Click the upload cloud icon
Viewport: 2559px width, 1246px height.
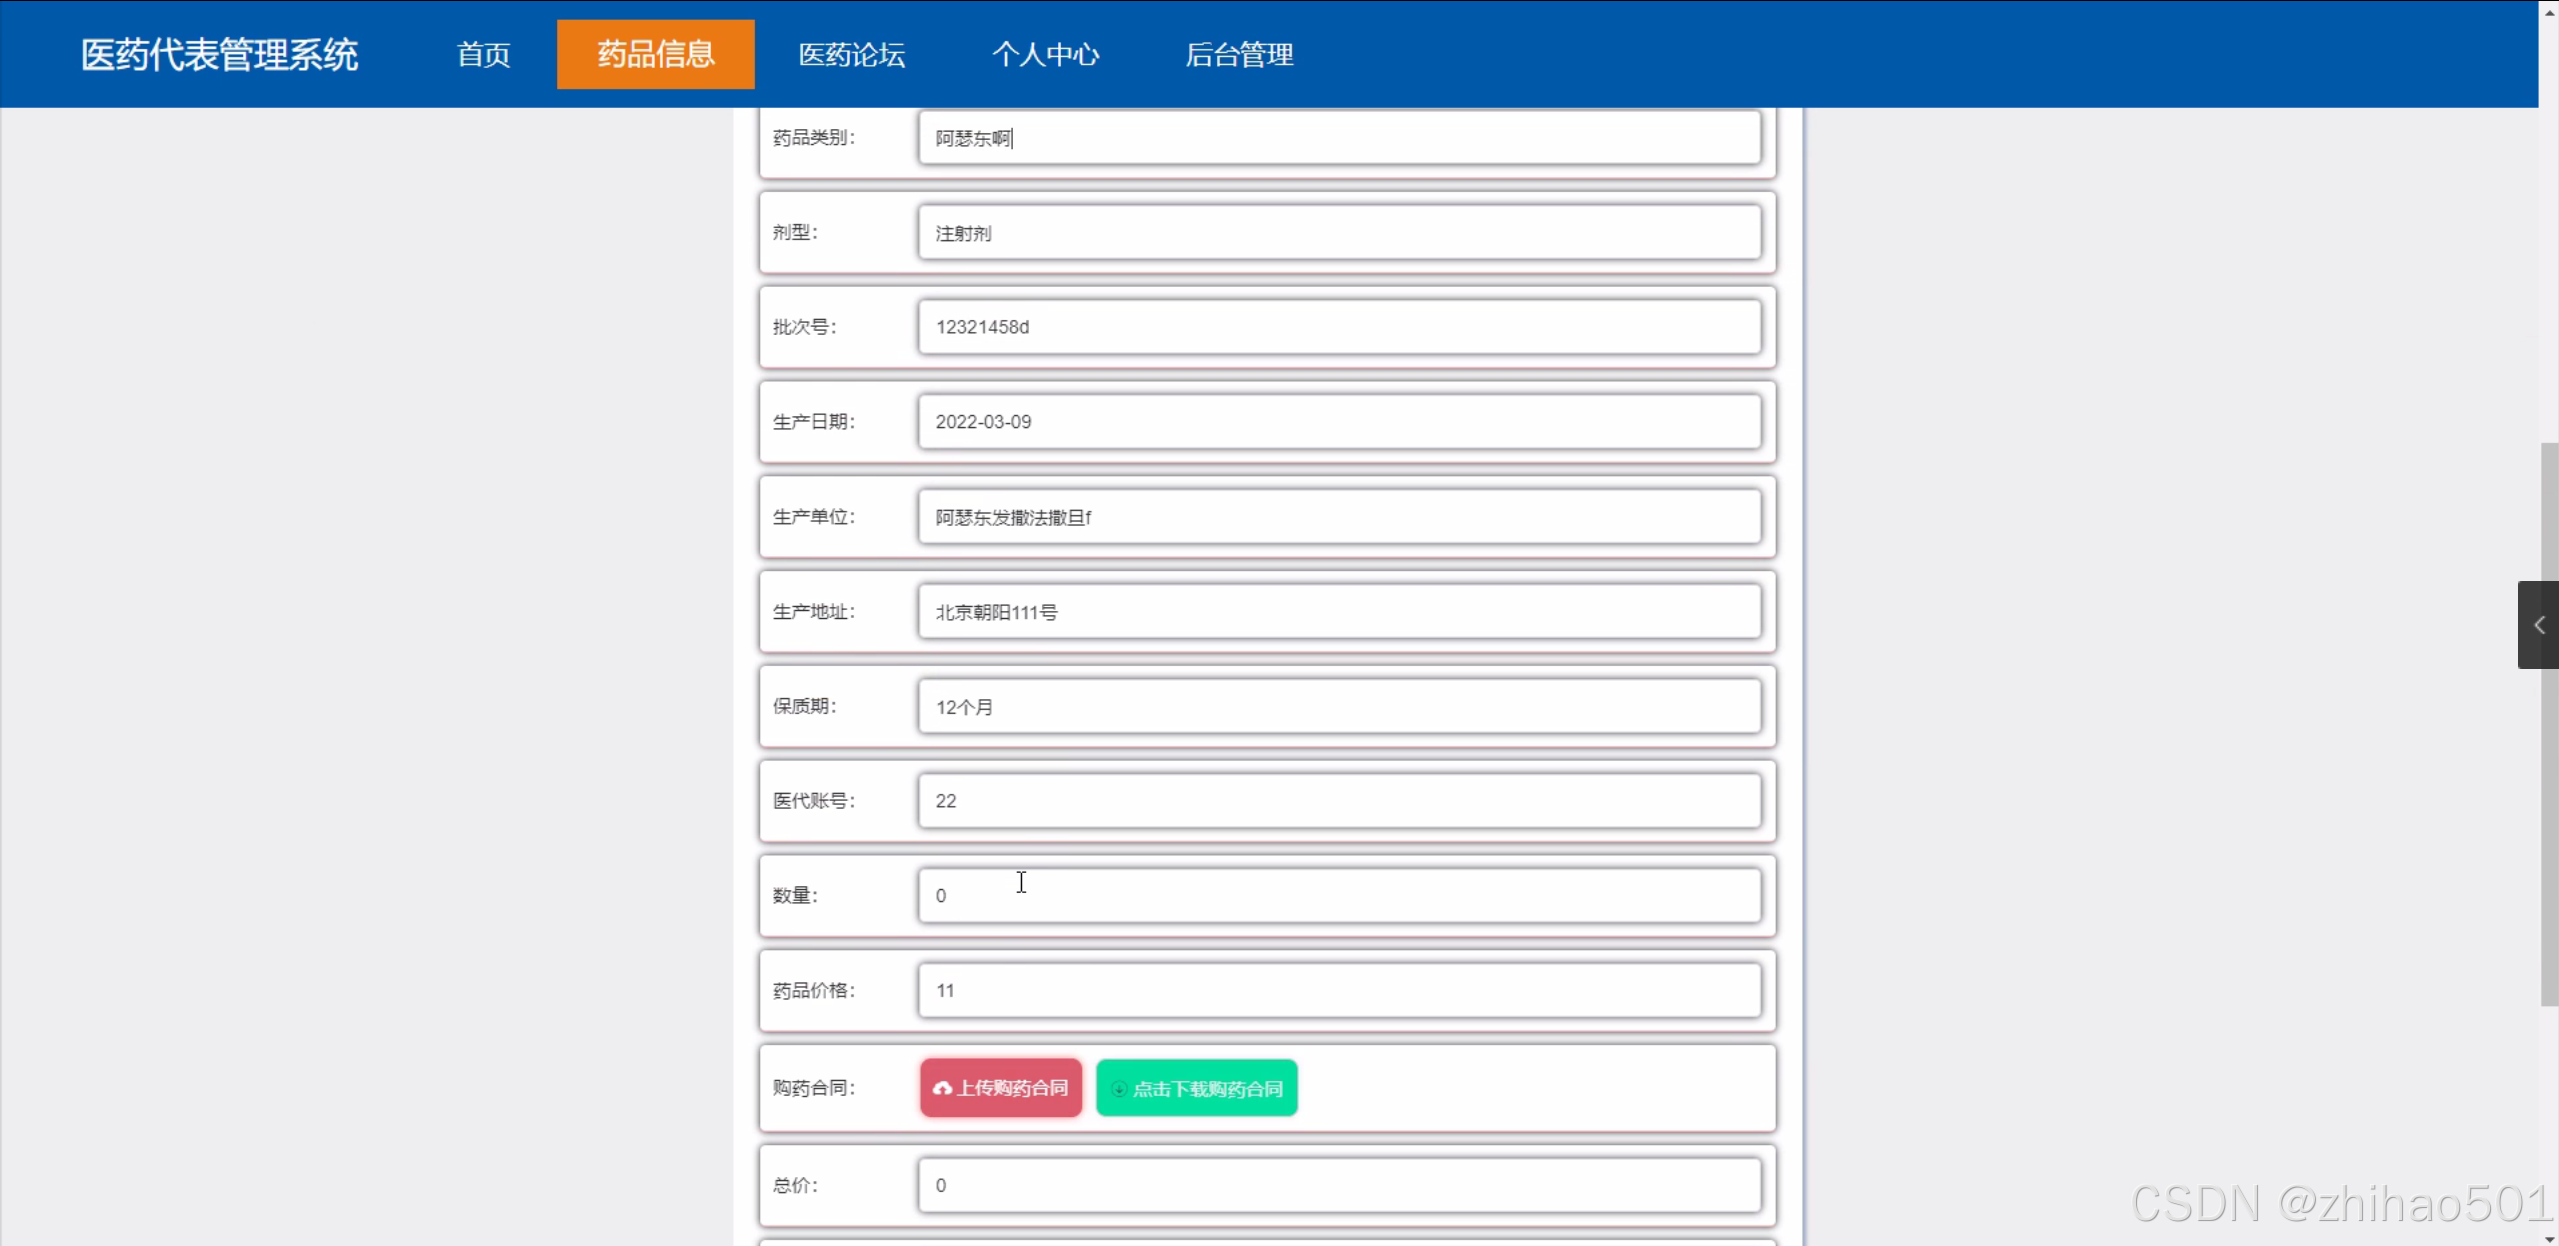pos(941,1088)
